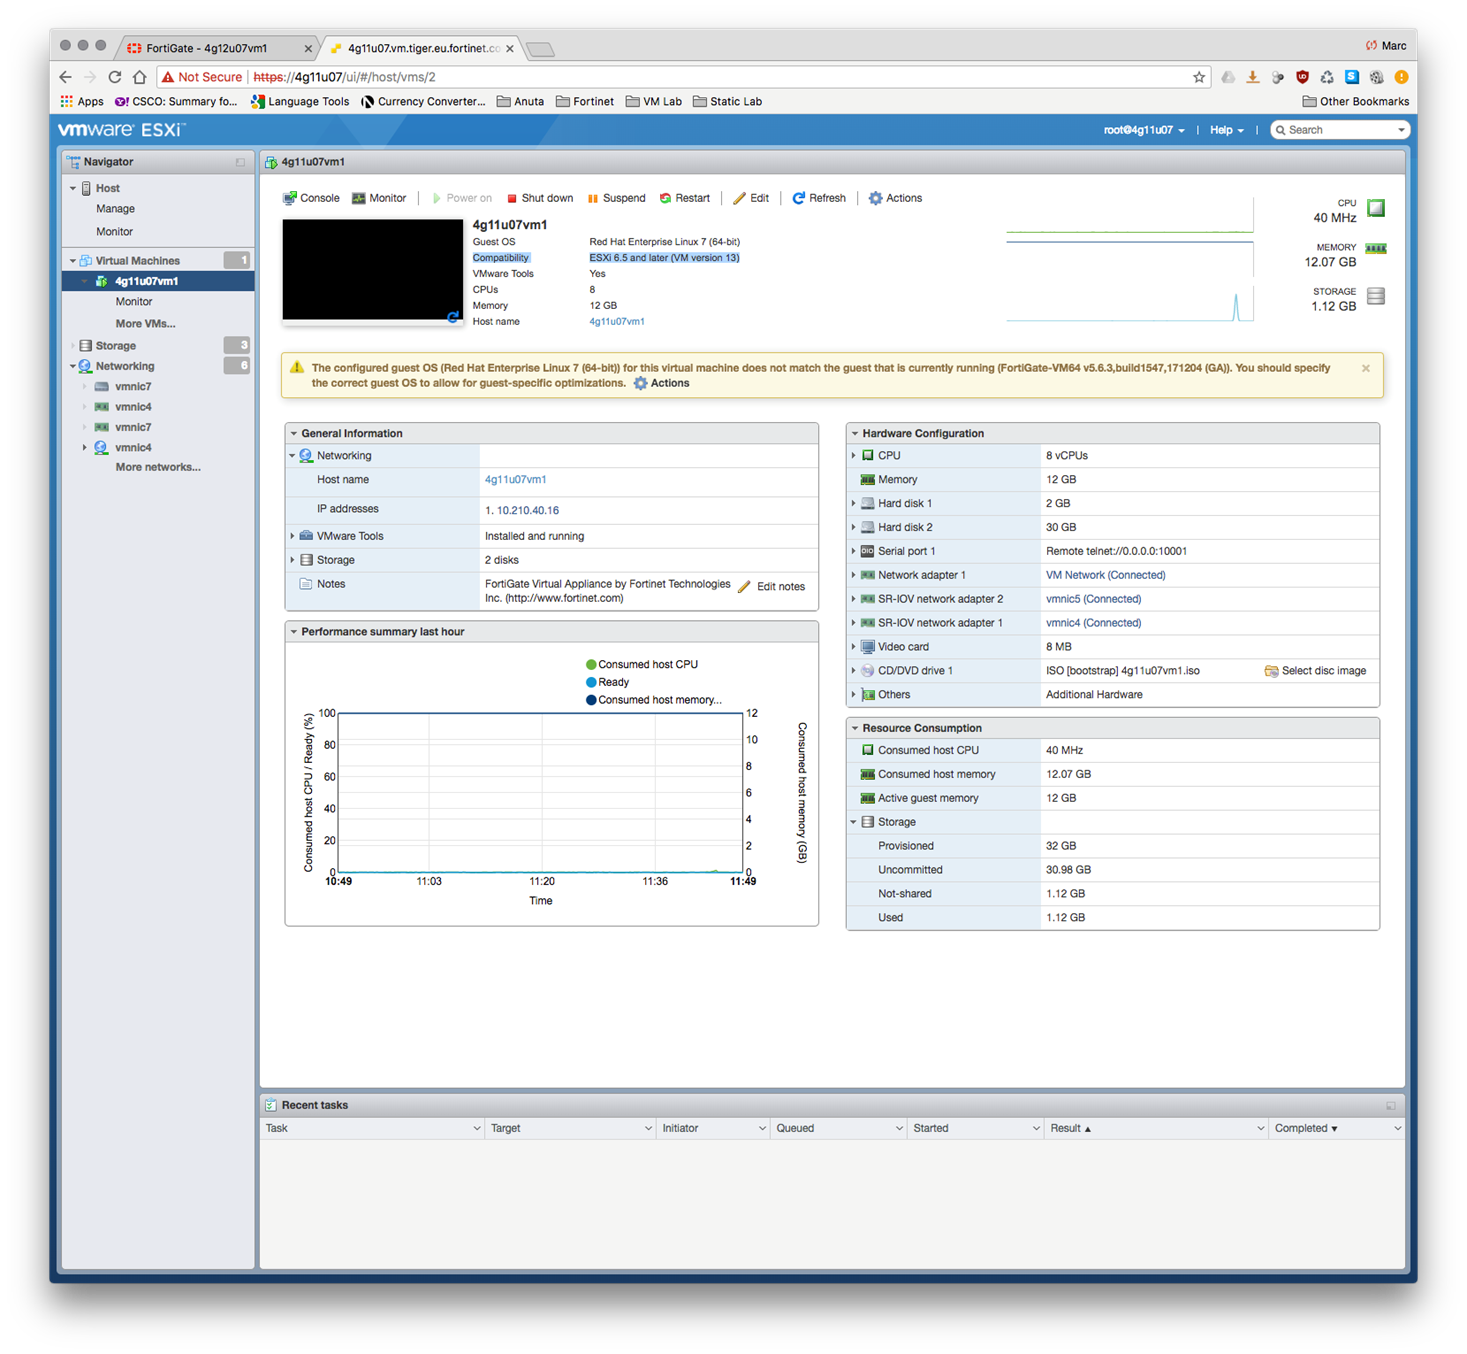Click the Shut down toolbar button
1467x1354 pixels.
tap(539, 198)
